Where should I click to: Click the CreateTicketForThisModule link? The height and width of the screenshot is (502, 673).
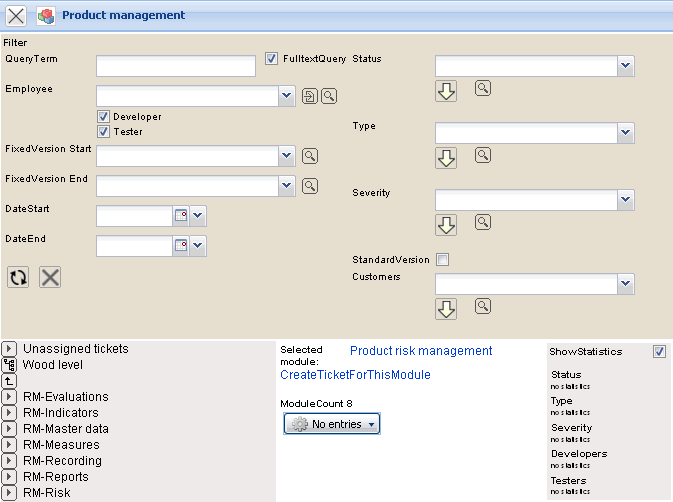pyautogui.click(x=355, y=375)
